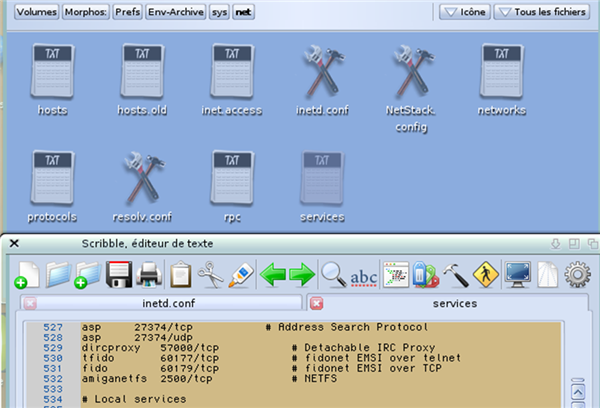Click line number 527 in gutter
The height and width of the screenshot is (408, 600).
click(53, 327)
